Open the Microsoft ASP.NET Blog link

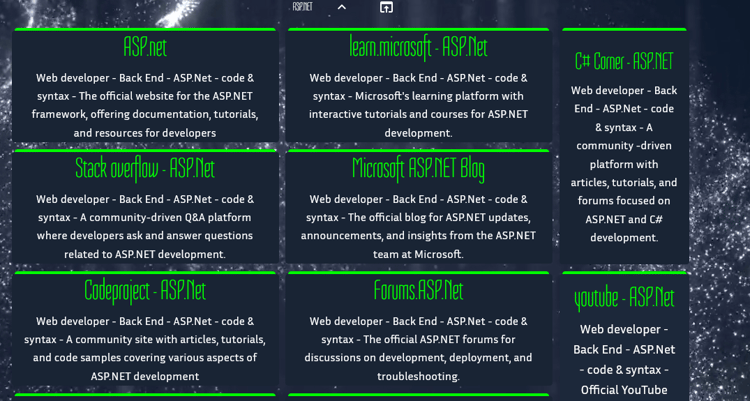pyautogui.click(x=419, y=169)
